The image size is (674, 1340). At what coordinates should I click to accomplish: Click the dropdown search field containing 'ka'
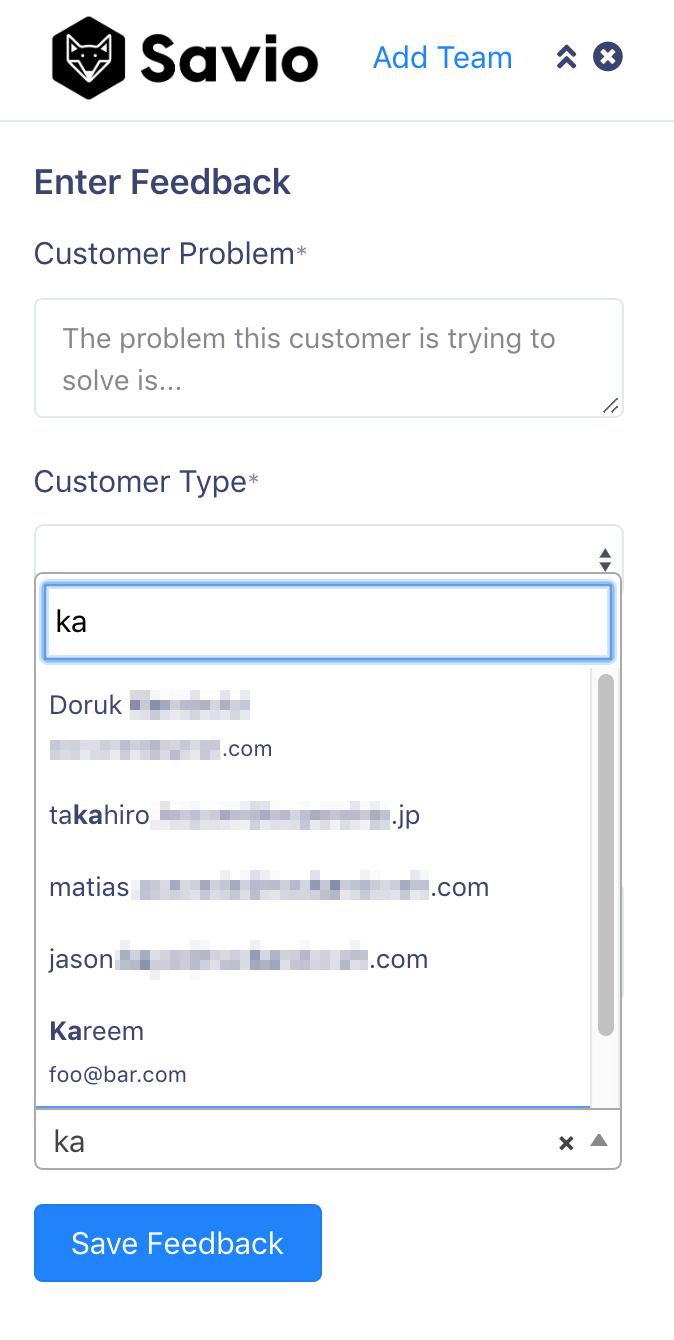tap(328, 622)
